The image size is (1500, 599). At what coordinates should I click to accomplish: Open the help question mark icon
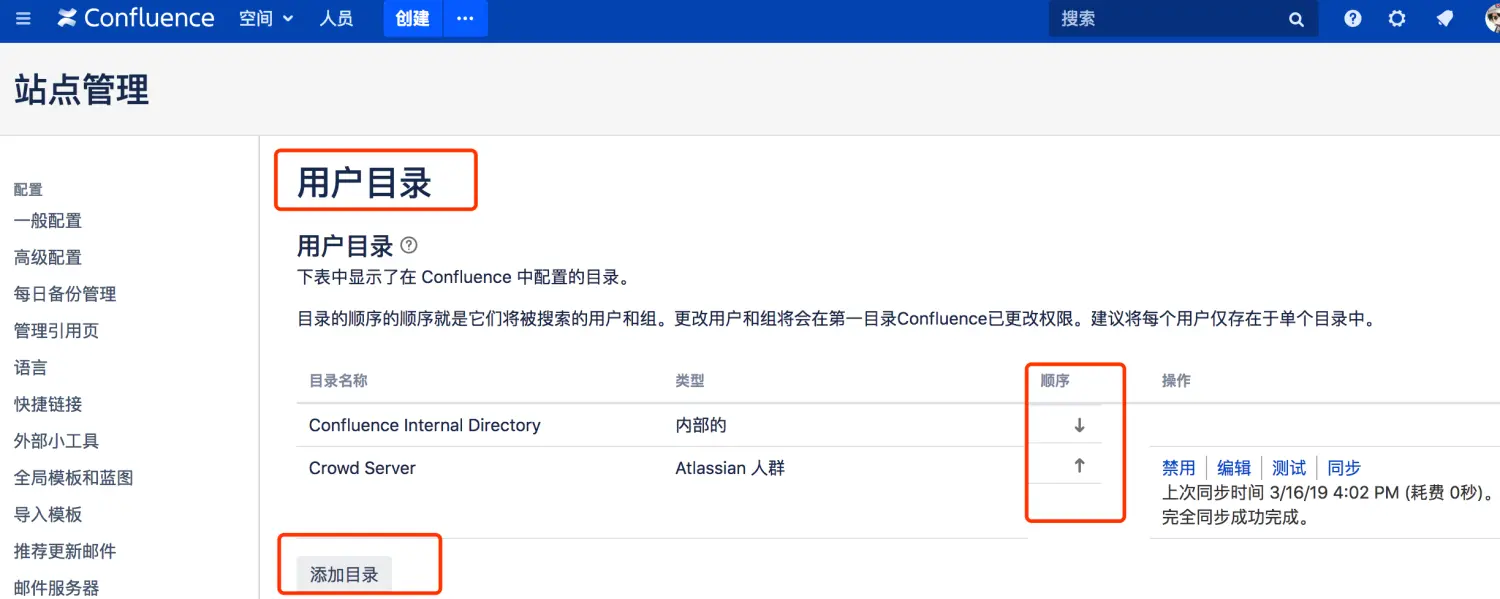[1353, 19]
